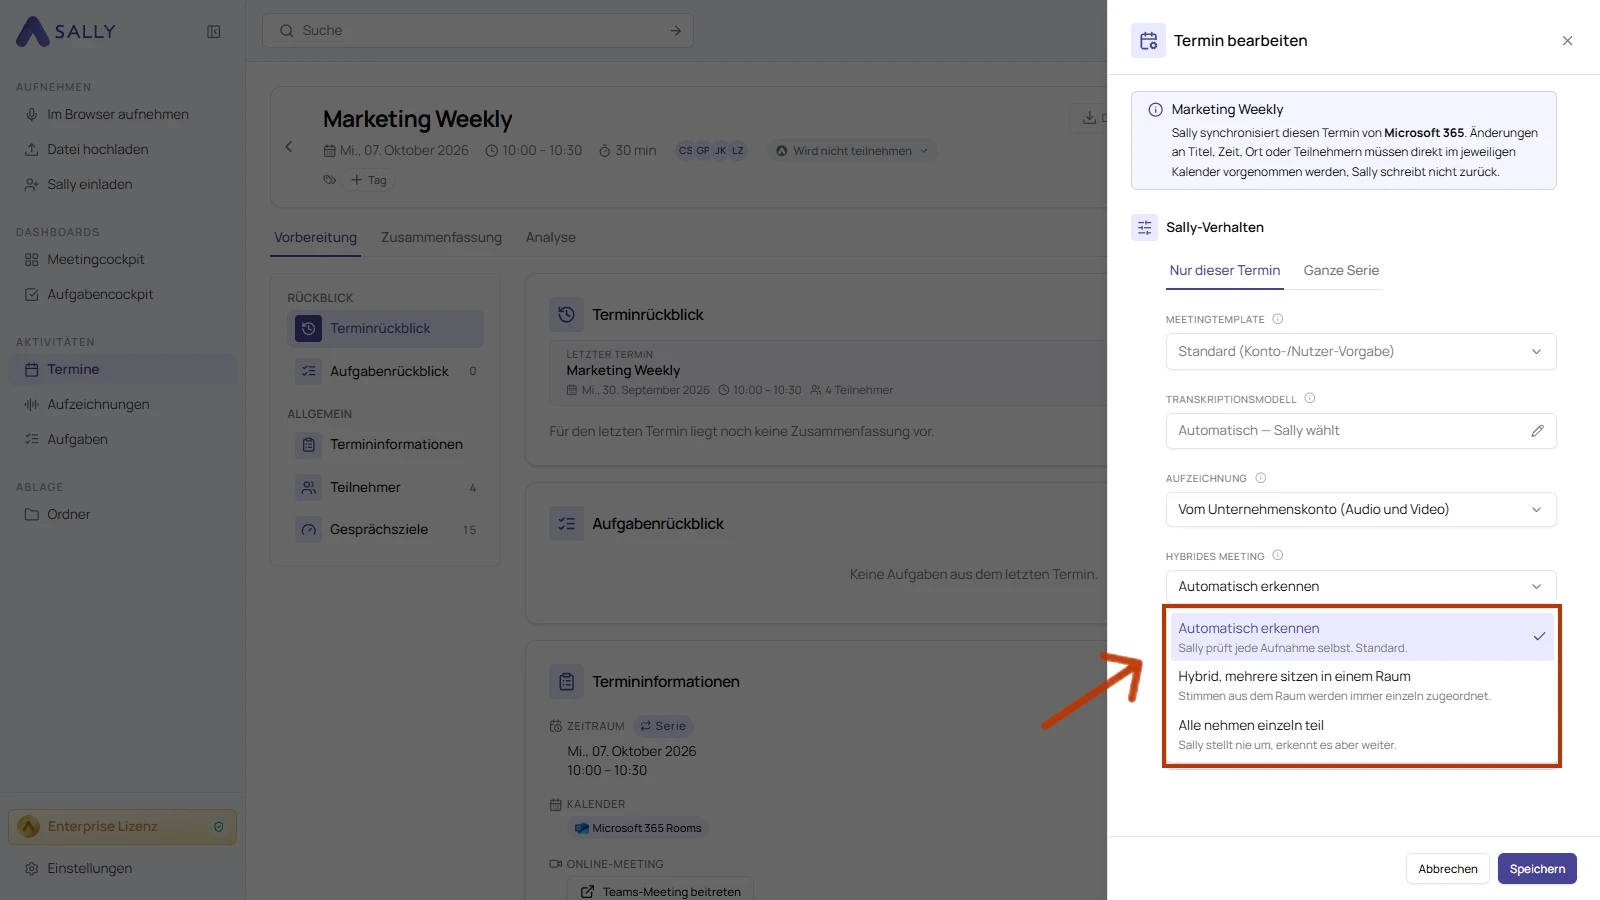Close the Termin bearbeiten panel
1600x900 pixels.
(1567, 41)
